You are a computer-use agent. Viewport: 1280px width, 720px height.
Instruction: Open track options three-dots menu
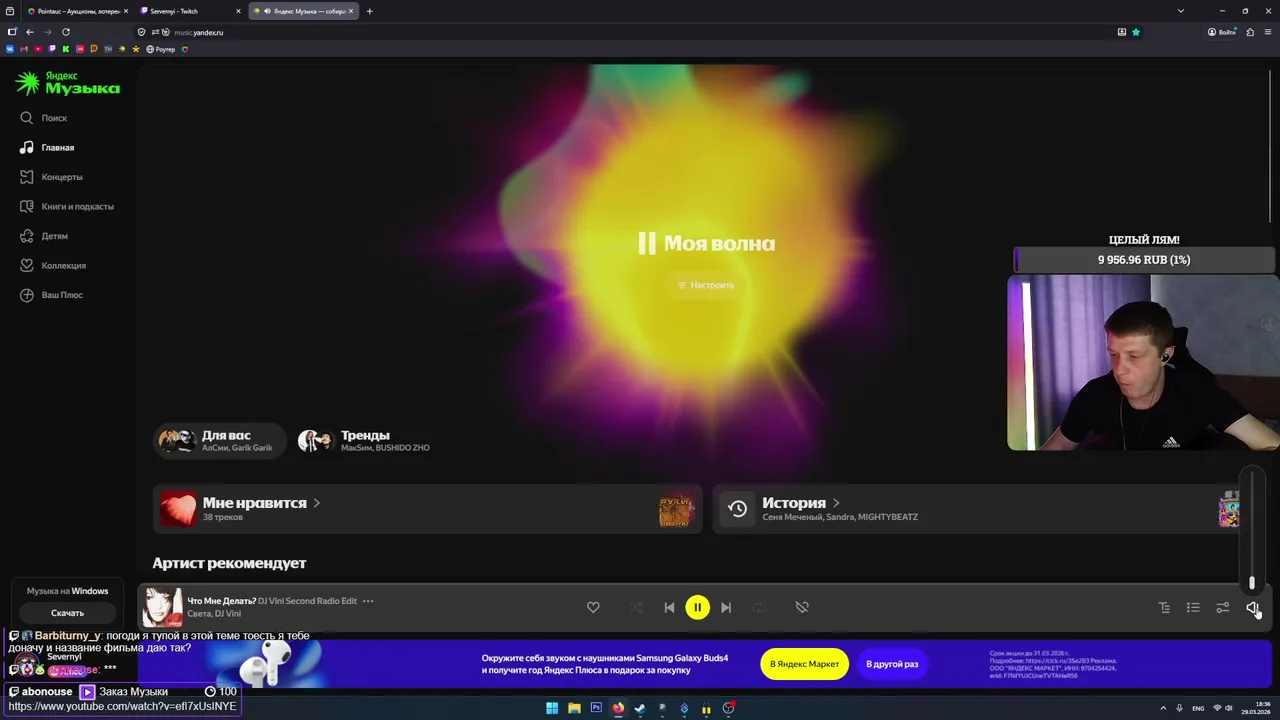pyautogui.click(x=368, y=601)
